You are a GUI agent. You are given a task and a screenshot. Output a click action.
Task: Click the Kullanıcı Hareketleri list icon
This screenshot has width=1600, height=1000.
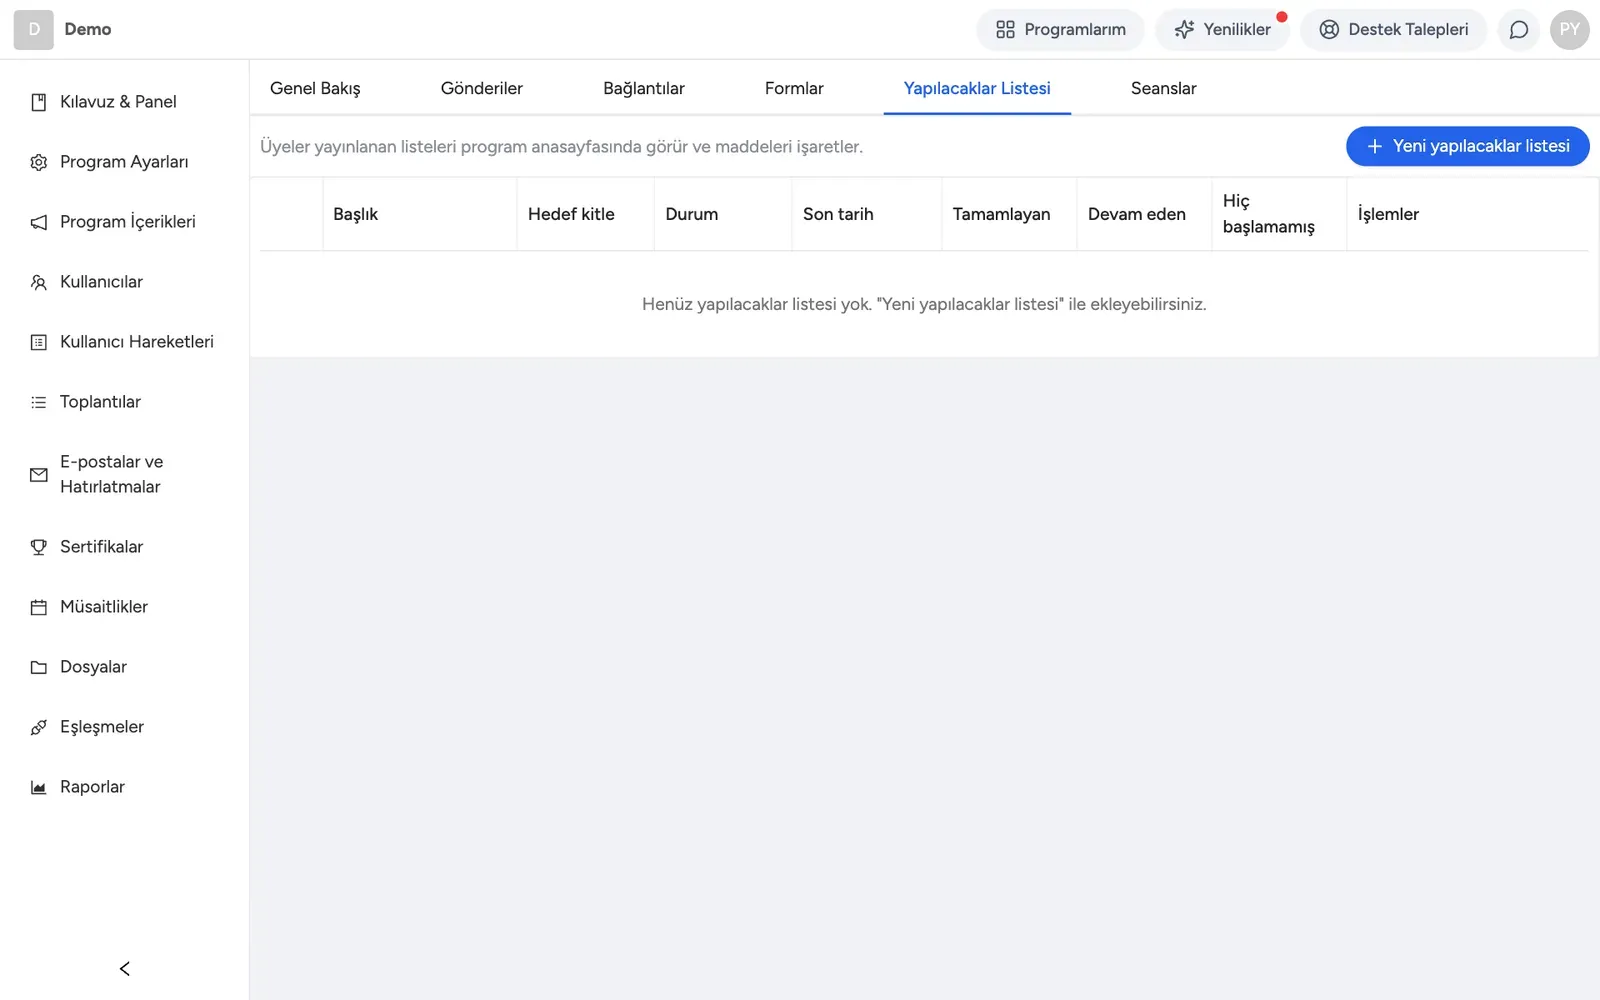(38, 342)
